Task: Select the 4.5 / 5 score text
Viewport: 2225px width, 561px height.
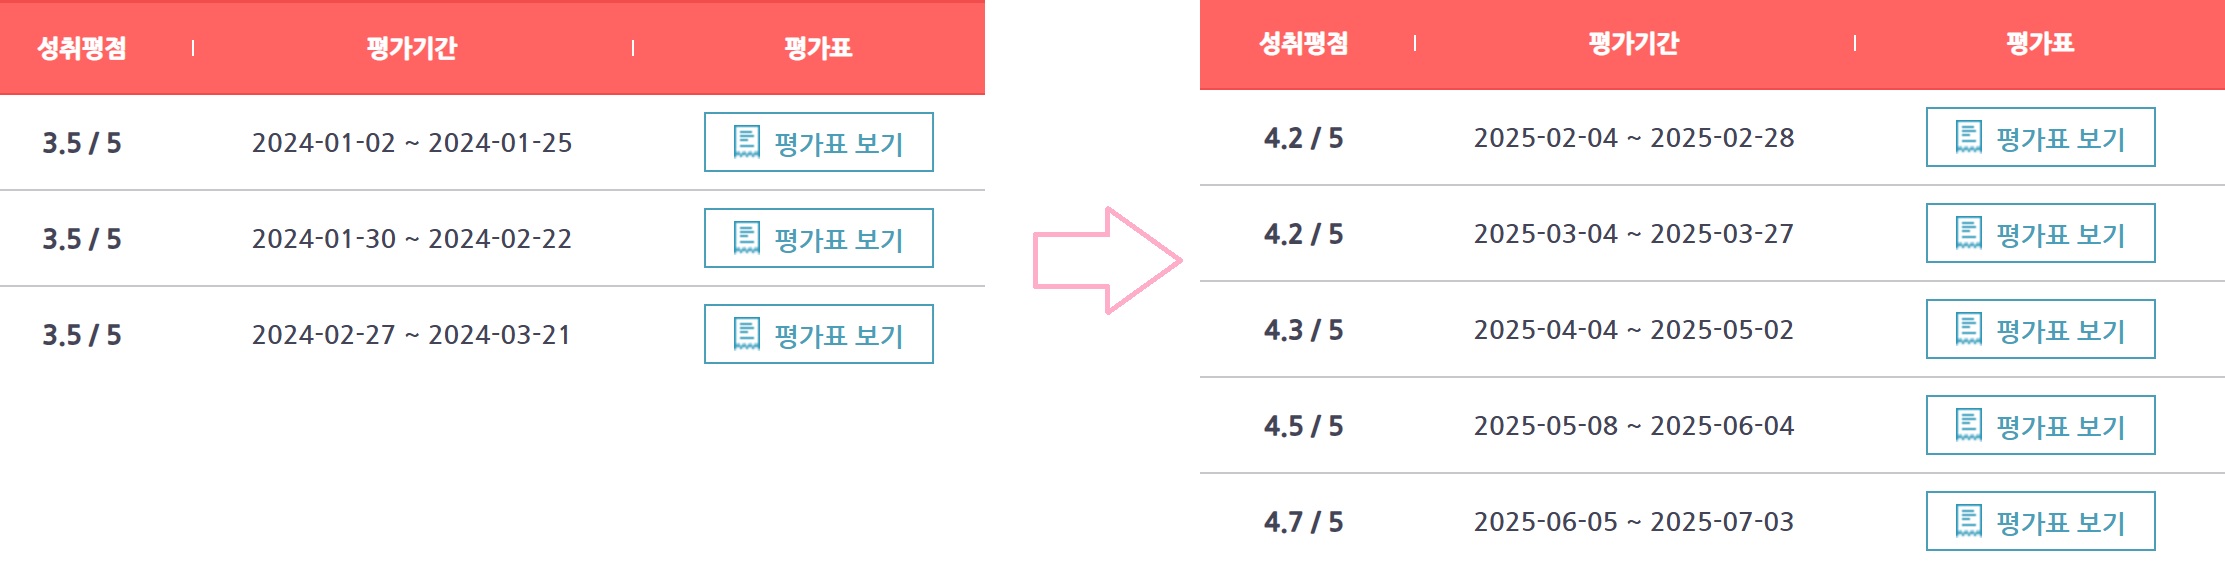Action: [x=1304, y=426]
